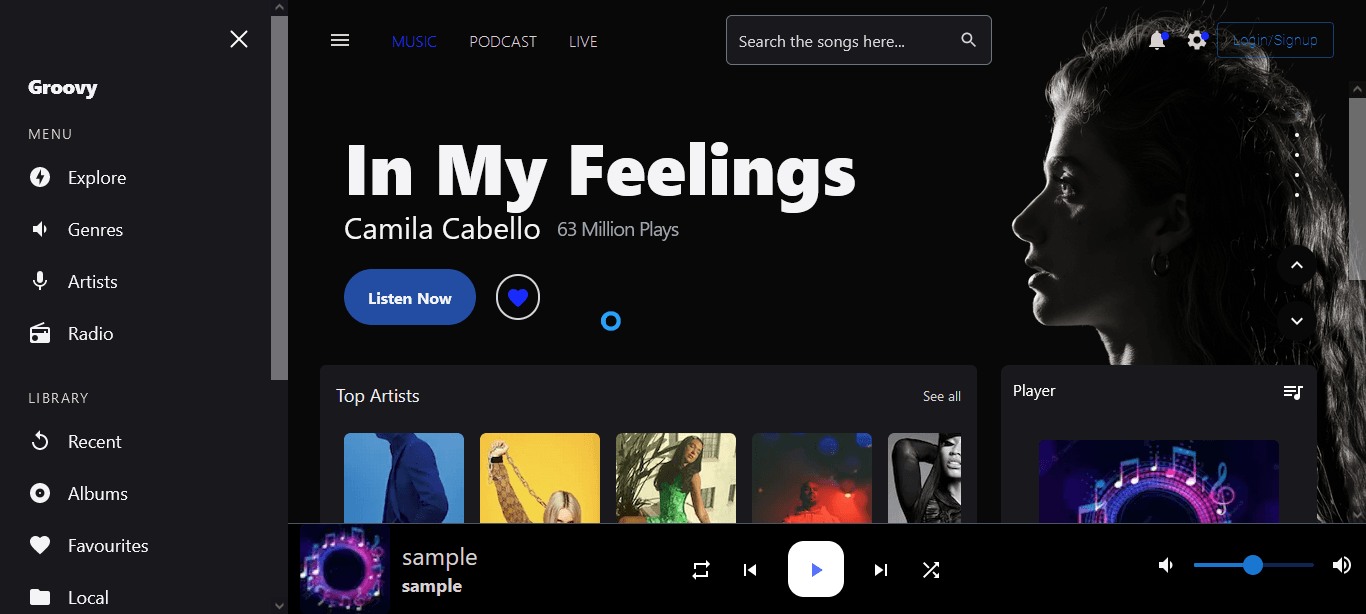1366x614 pixels.
Task: Toggle the repeat button
Action: 701,570
